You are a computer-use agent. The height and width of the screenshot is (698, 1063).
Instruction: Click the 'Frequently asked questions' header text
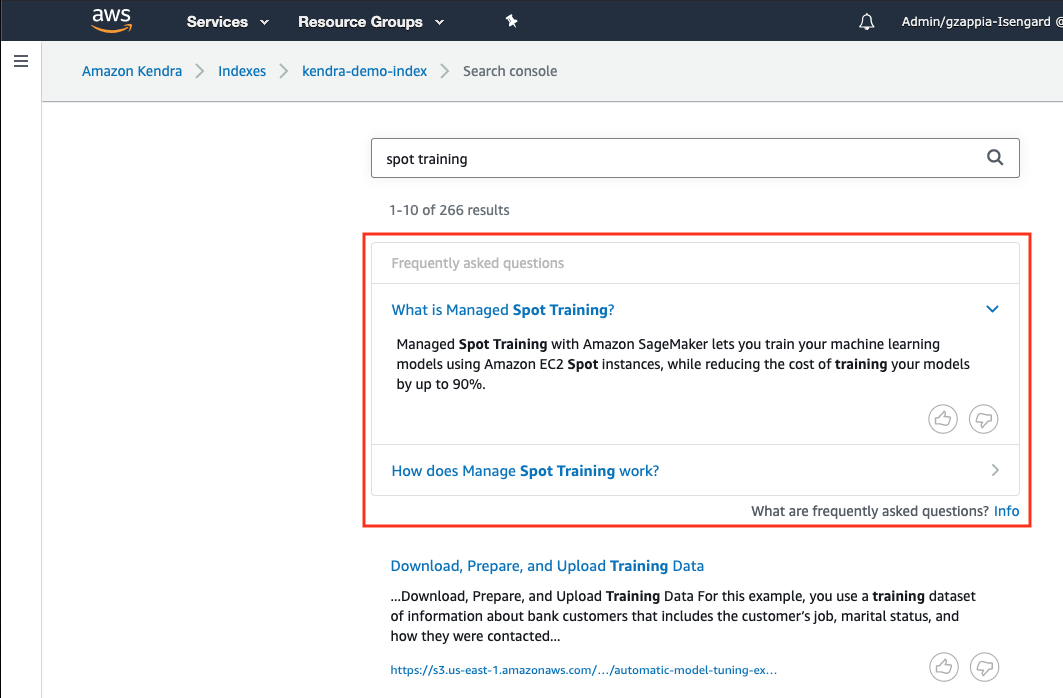coord(478,263)
